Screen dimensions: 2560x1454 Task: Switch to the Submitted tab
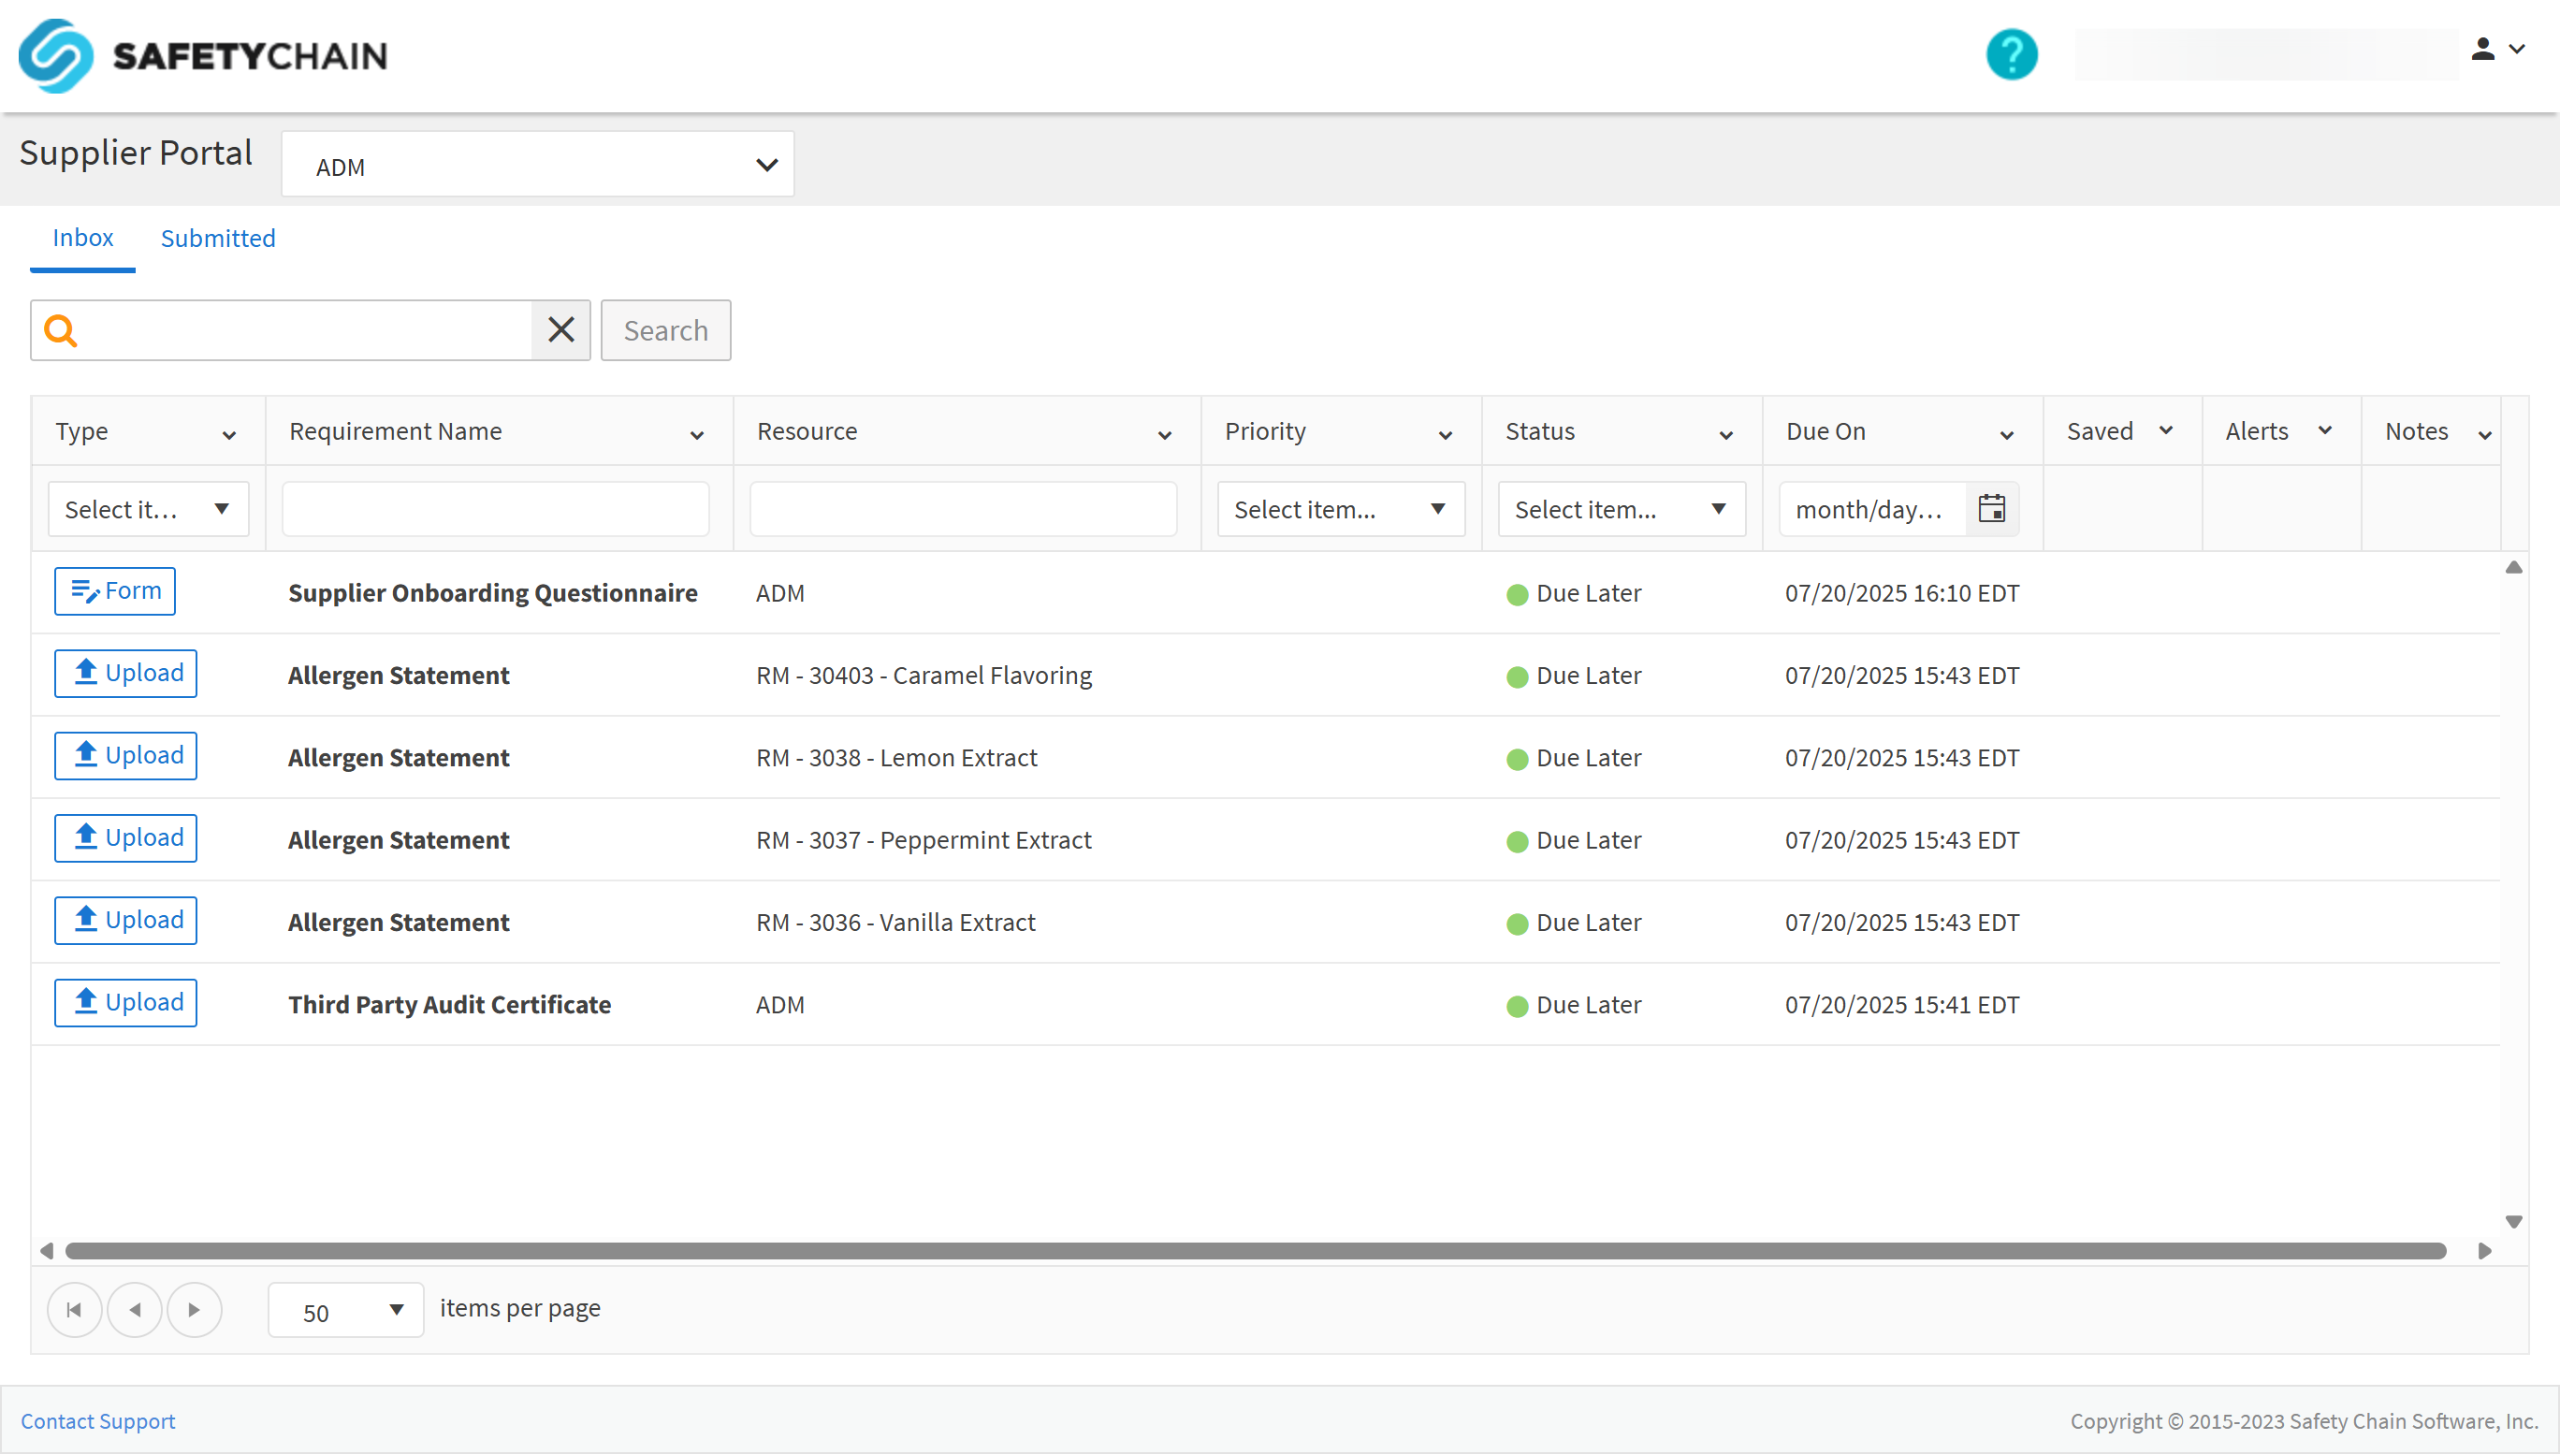point(218,238)
